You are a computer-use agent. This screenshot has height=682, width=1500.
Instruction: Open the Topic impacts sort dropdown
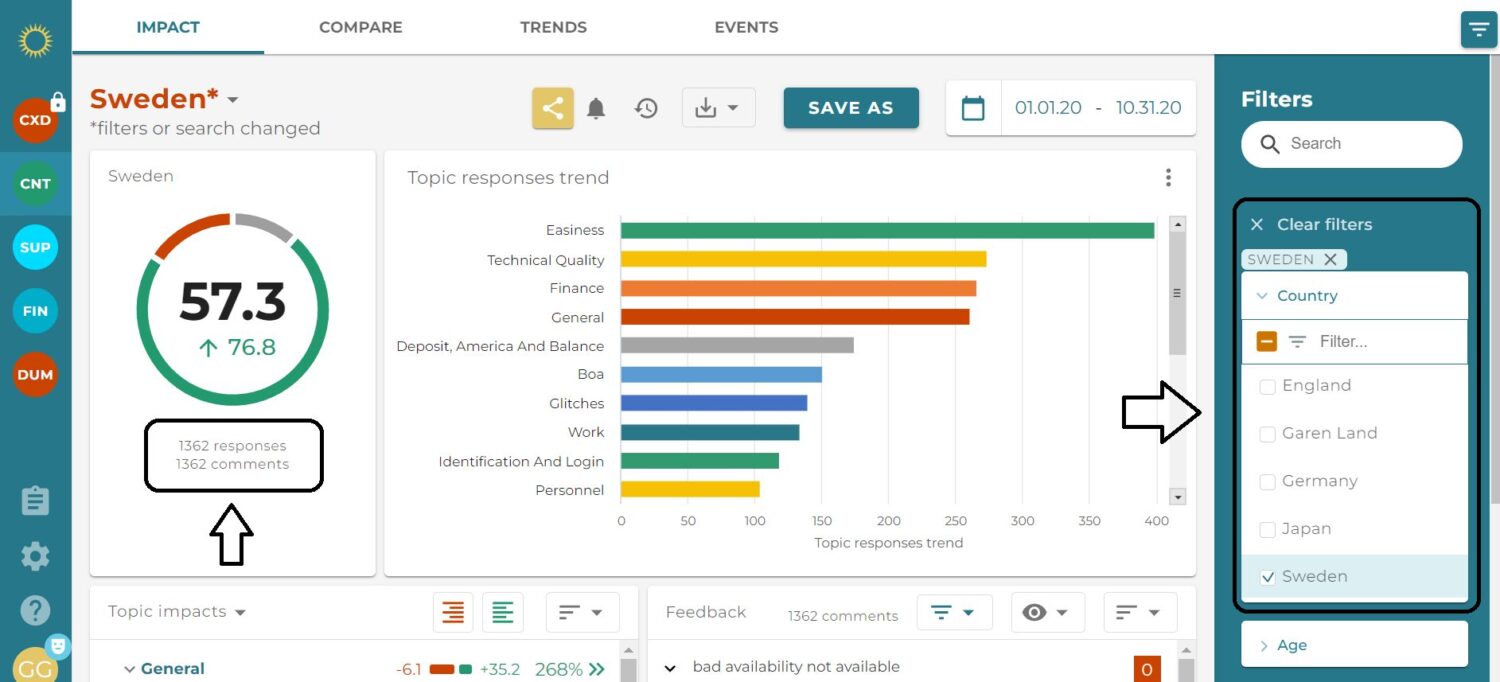point(582,612)
